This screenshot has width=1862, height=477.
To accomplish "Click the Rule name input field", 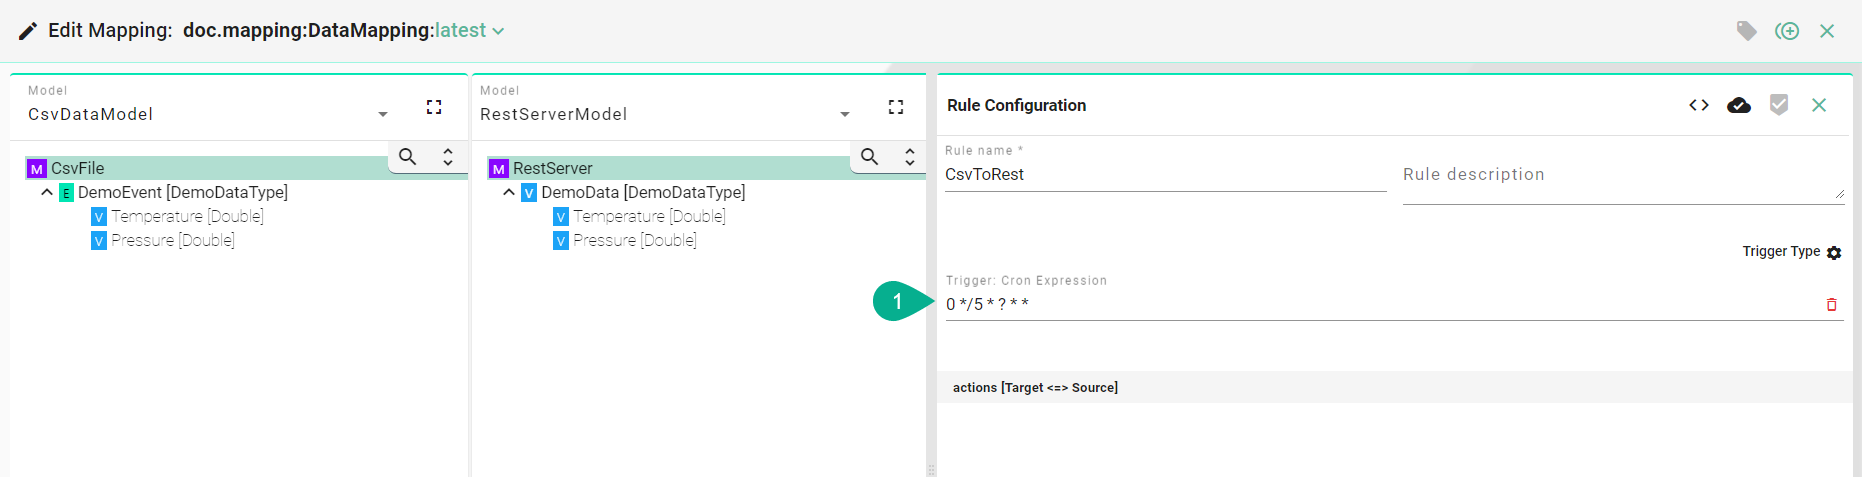I will point(1164,175).
